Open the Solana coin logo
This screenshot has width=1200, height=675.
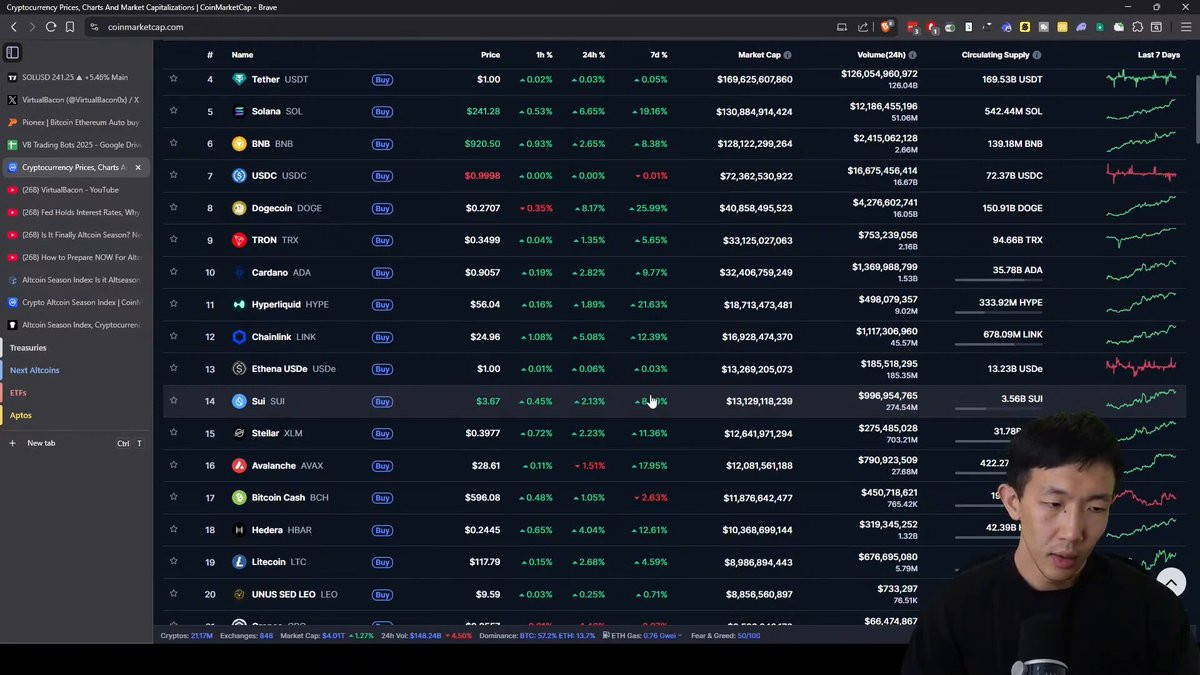[239, 111]
